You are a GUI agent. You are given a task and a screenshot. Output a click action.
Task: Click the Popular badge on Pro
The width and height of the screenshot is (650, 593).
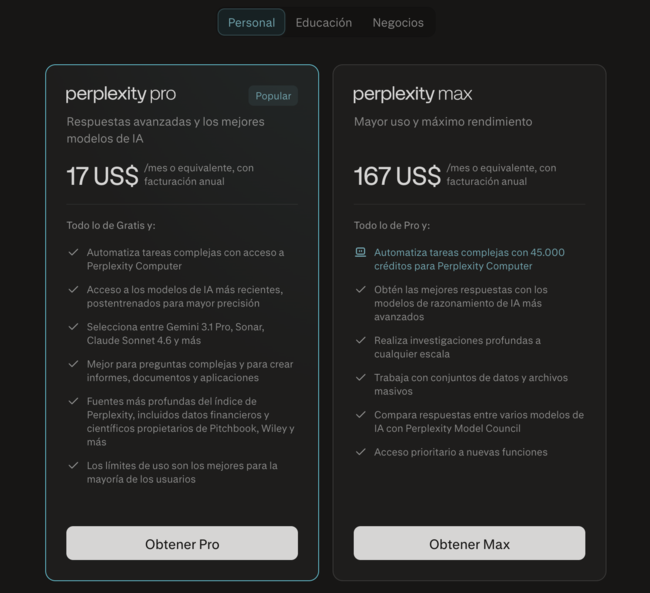pyautogui.click(x=273, y=96)
